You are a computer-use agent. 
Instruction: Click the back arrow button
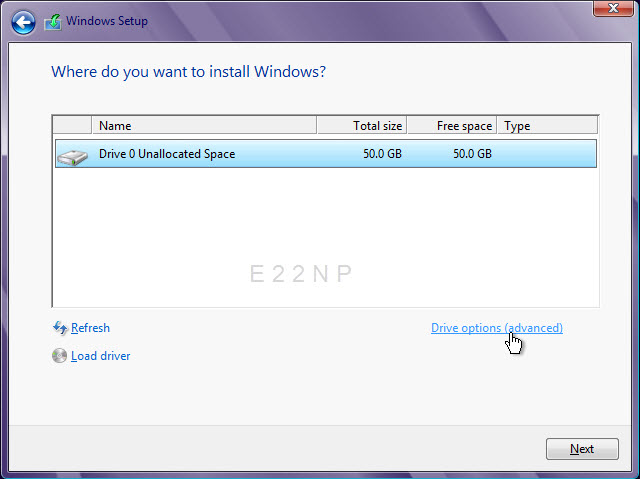click(23, 21)
